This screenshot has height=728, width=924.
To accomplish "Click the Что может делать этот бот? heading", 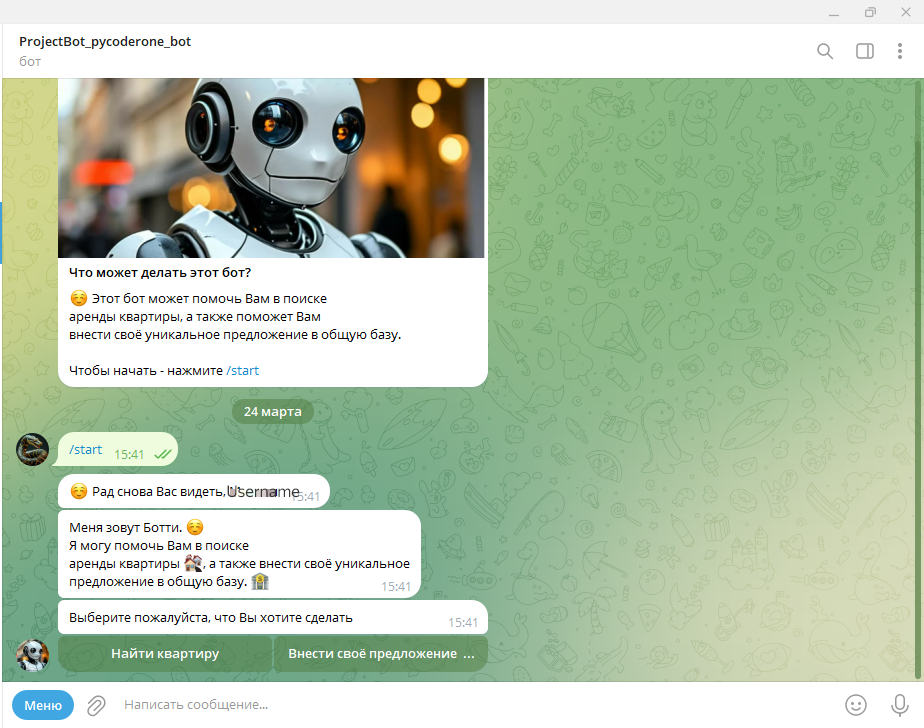I will [x=160, y=272].
